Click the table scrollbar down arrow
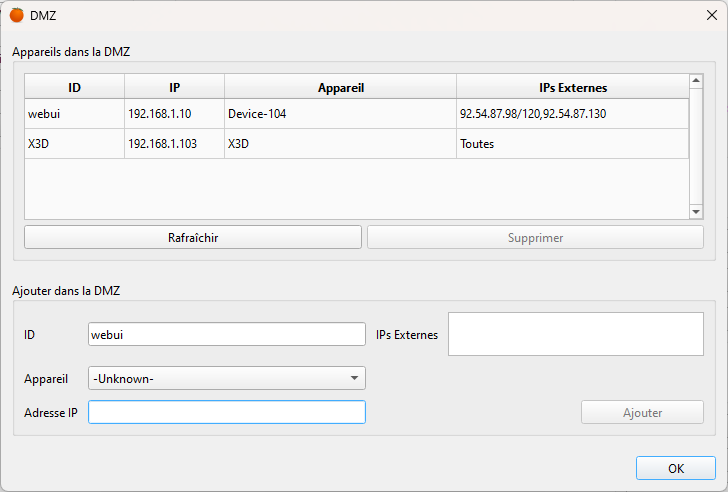The height and width of the screenshot is (492, 728). (x=696, y=212)
